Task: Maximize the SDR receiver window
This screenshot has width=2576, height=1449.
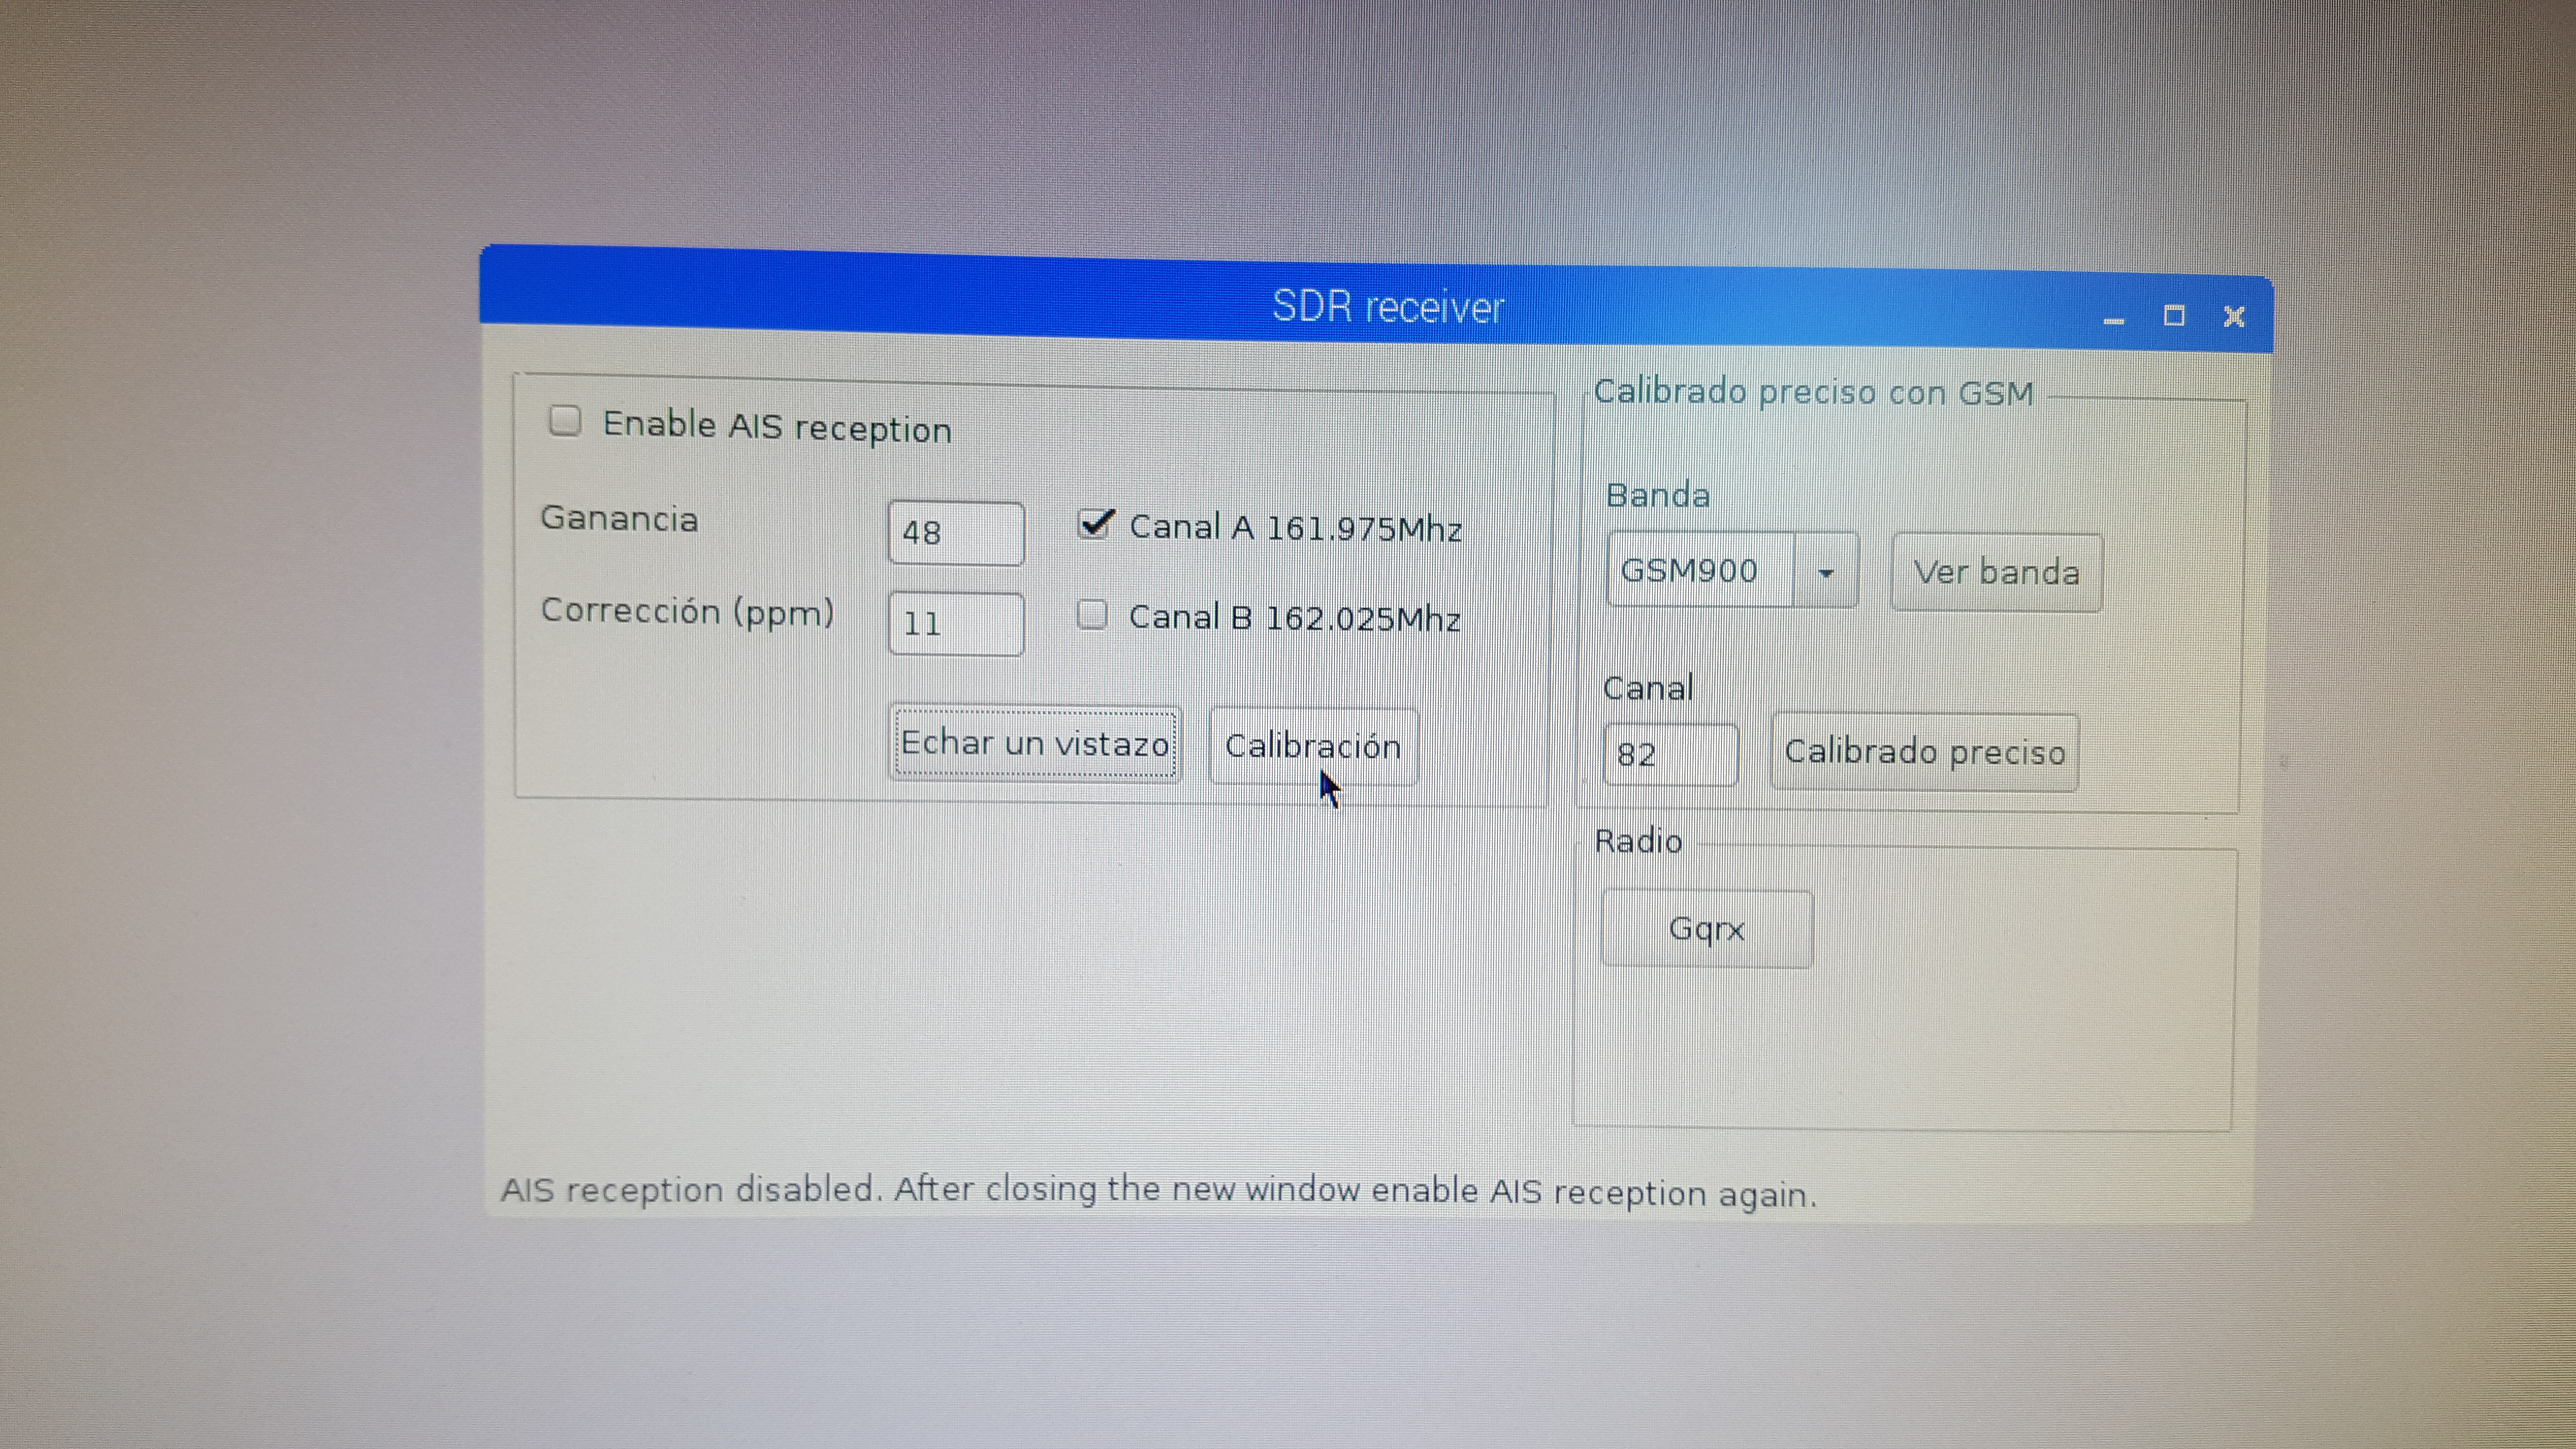Action: (x=2173, y=316)
